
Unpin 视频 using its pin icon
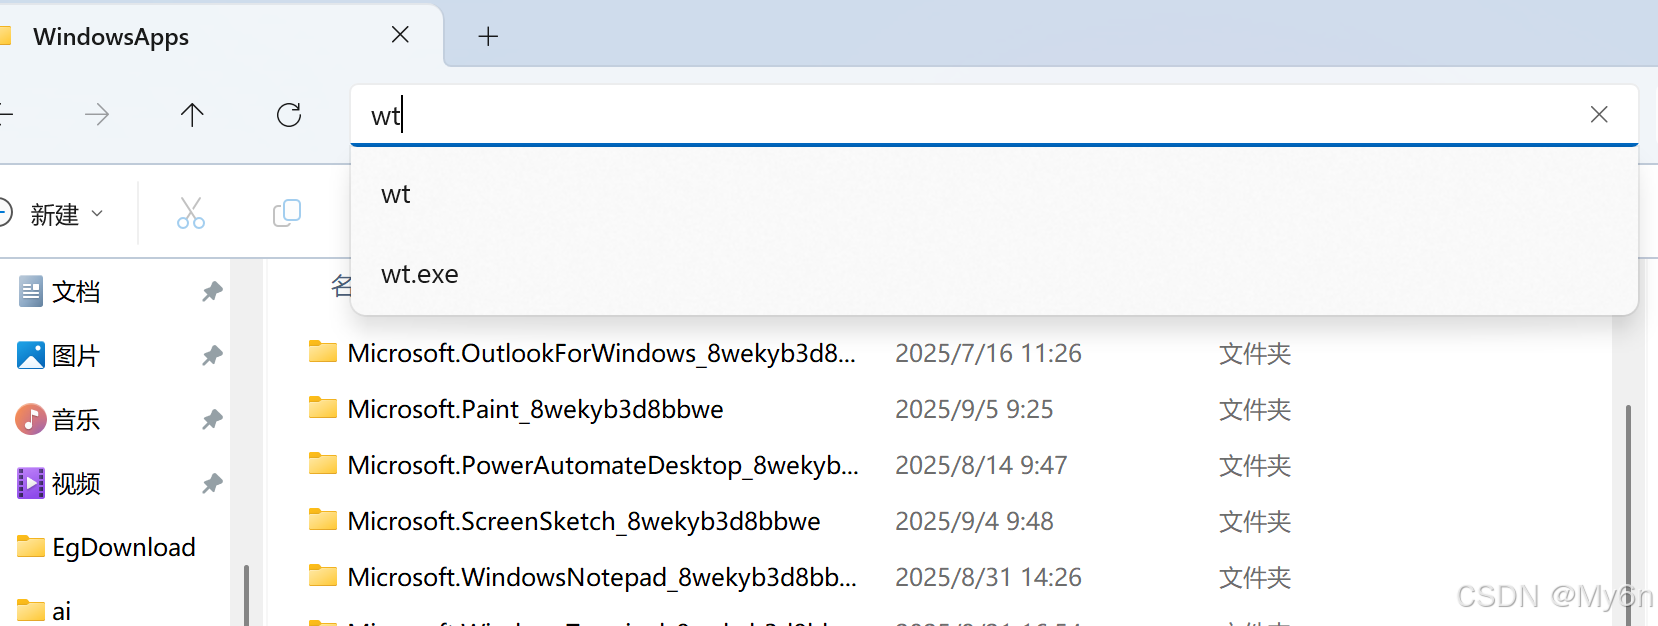[x=212, y=484]
